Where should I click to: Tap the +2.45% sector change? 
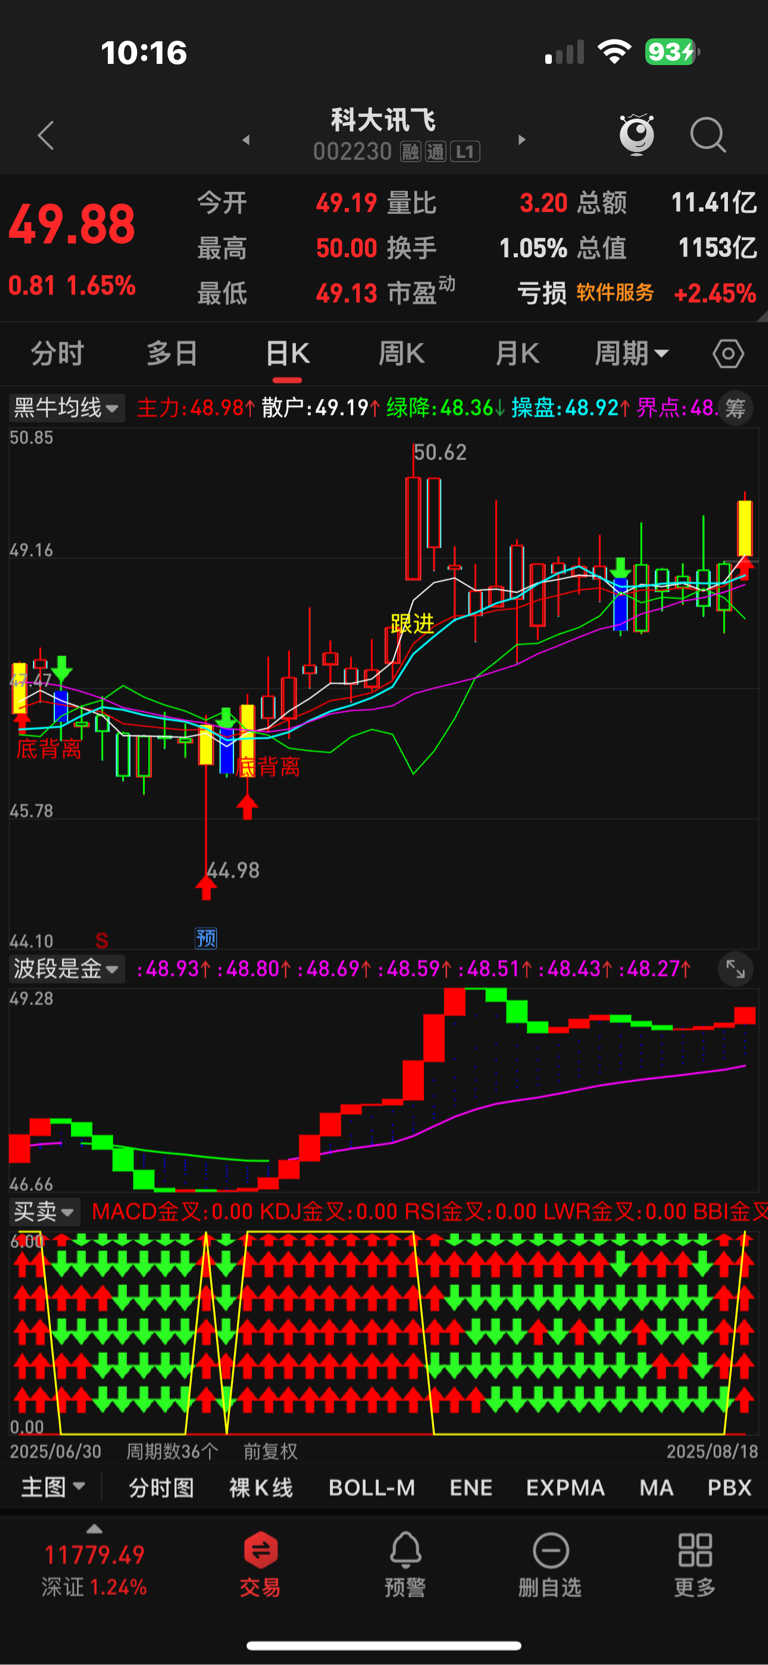715,293
